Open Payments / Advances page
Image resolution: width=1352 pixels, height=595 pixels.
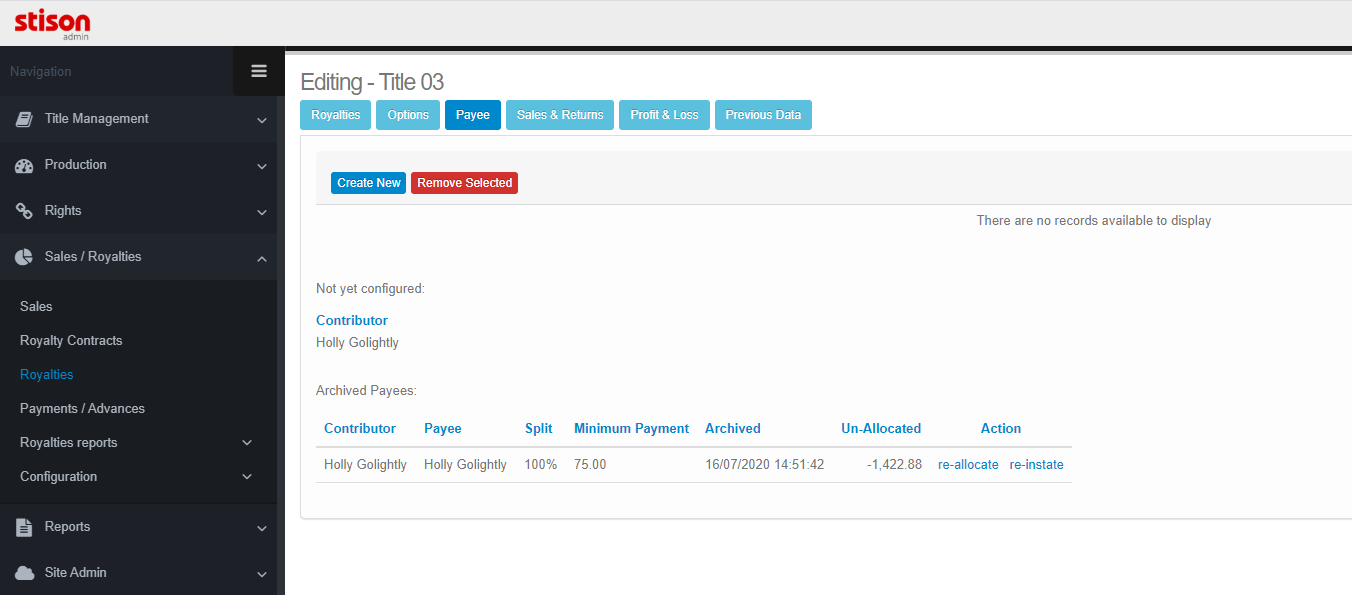click(82, 409)
